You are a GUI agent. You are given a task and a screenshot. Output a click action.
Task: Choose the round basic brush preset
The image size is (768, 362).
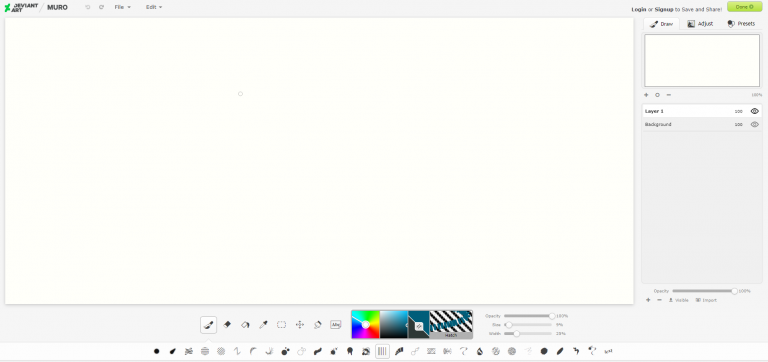(157, 351)
